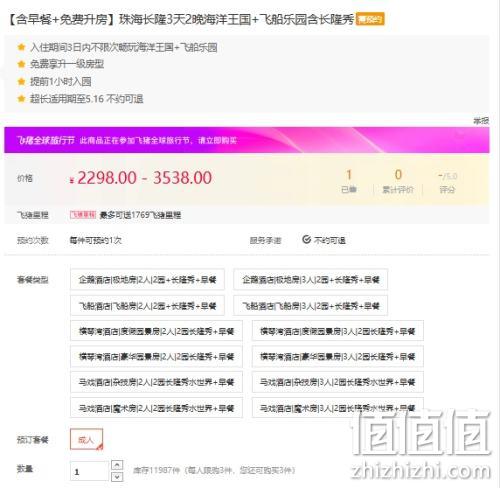The height and width of the screenshot is (488, 500).
Task: Open the 累计评价 review count
Action: [x=398, y=181]
